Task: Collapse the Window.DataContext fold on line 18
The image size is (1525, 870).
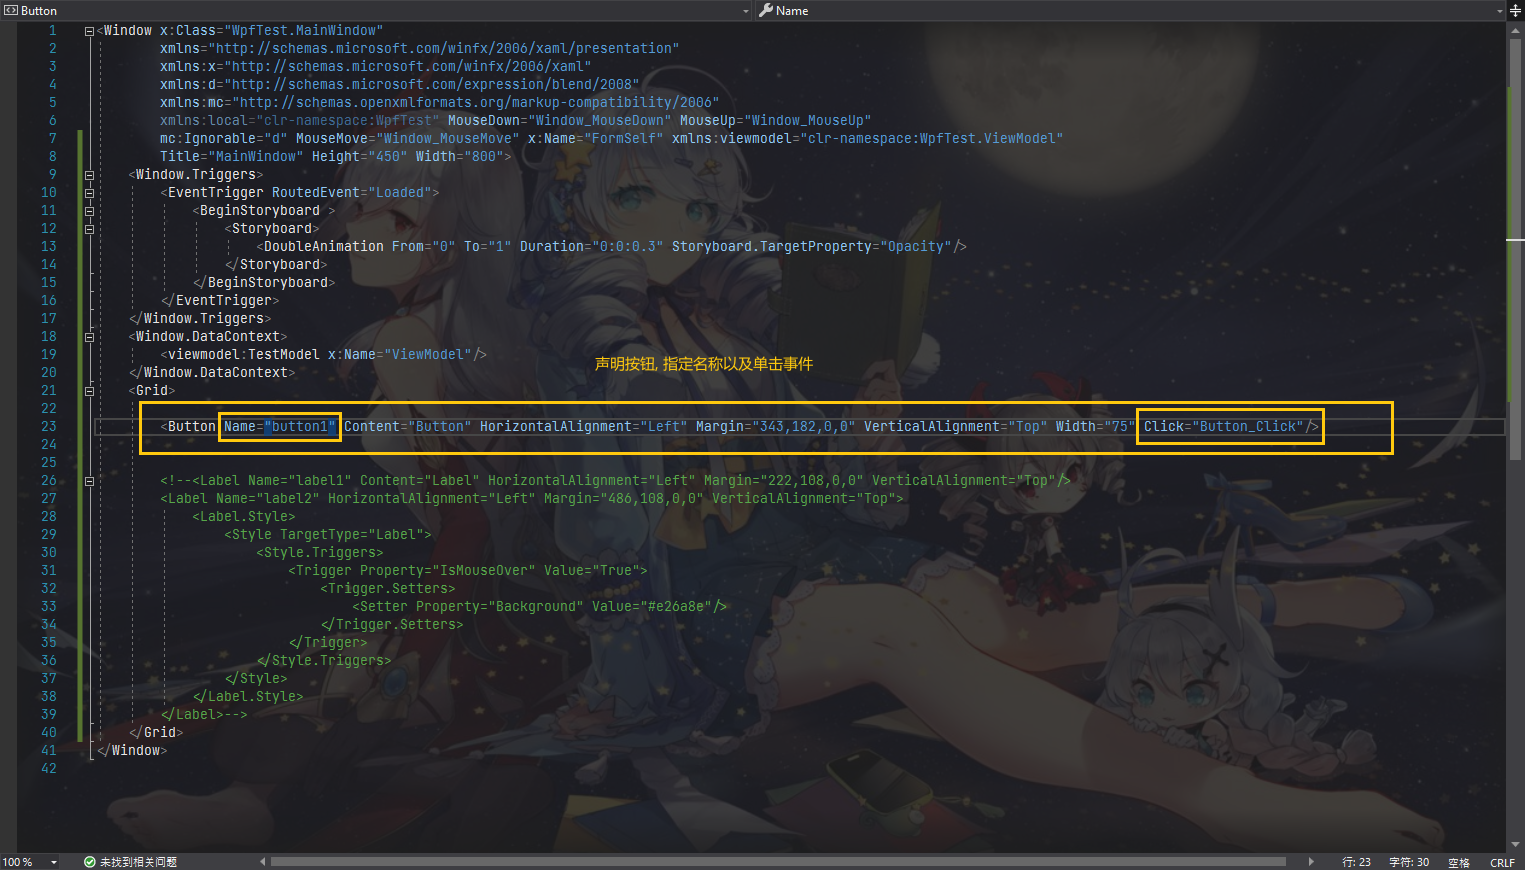Action: [88, 336]
